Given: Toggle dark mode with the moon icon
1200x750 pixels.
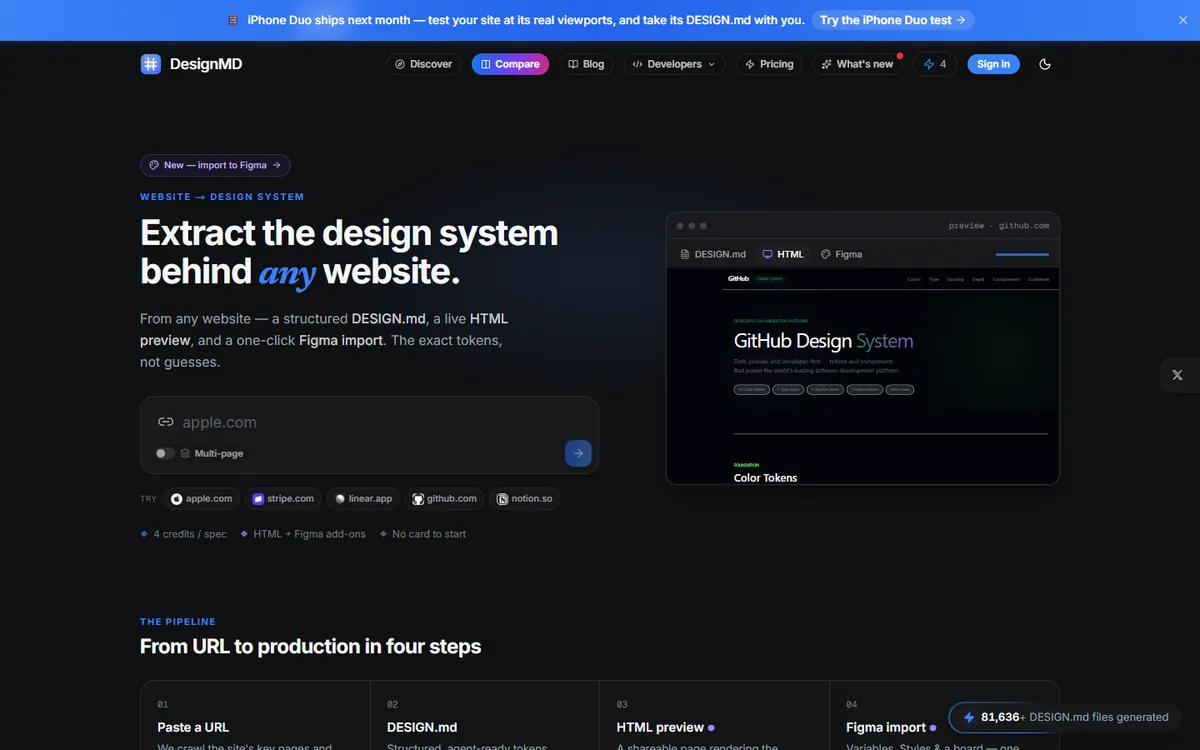Looking at the screenshot, I should click(1045, 64).
